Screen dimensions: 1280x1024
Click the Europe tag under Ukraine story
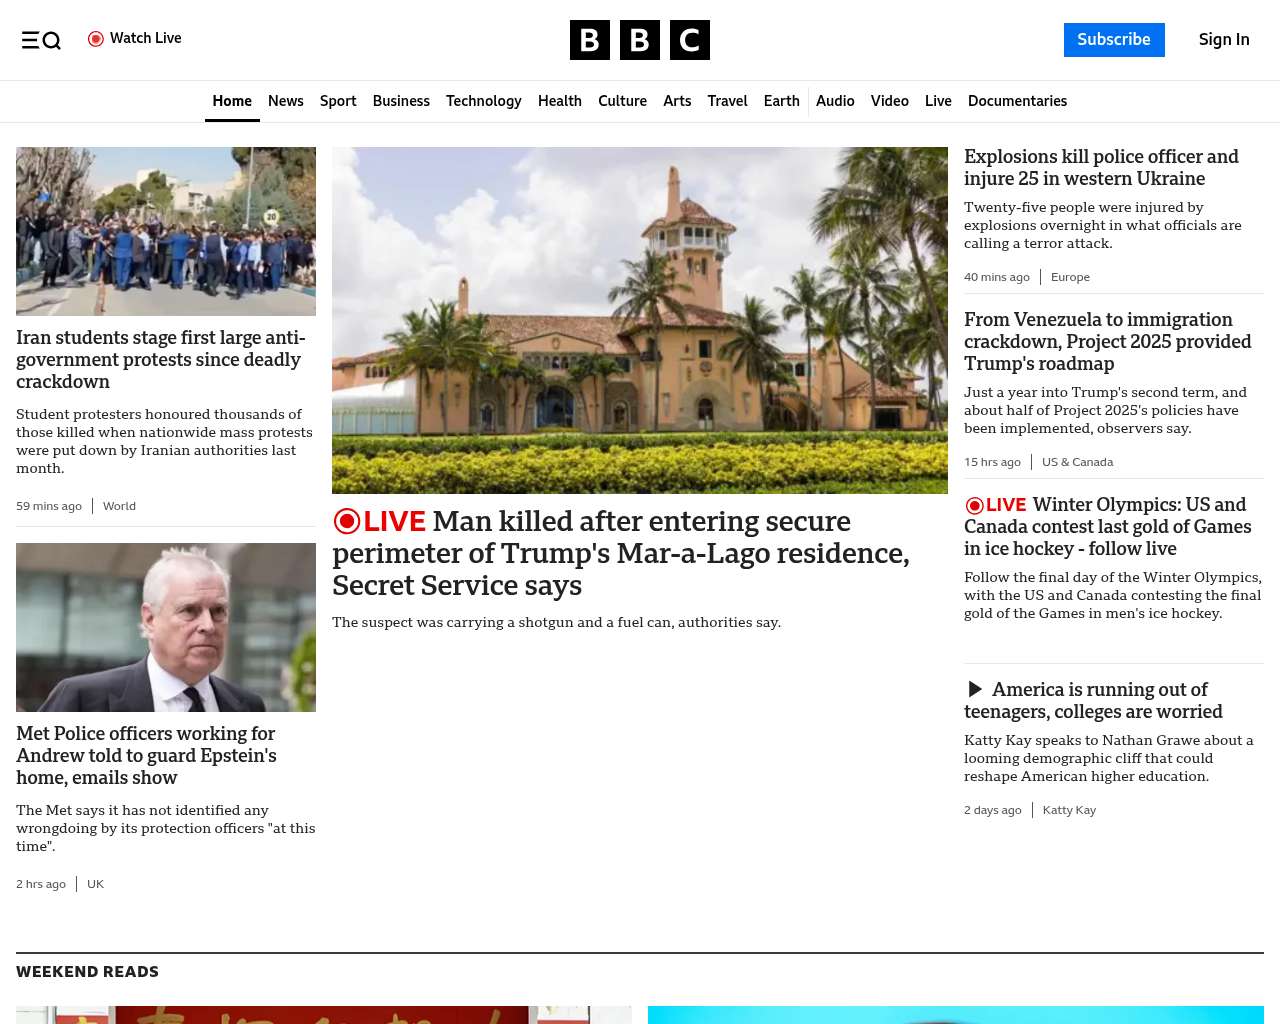coord(1070,277)
